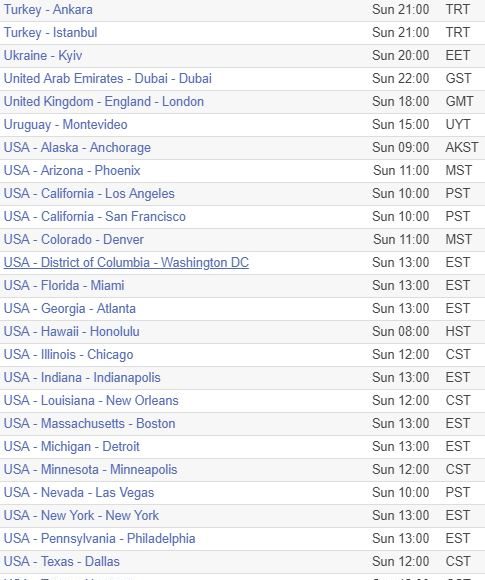
Task: Click USA - Nevada - Las Vegas link
Action: tap(79, 493)
